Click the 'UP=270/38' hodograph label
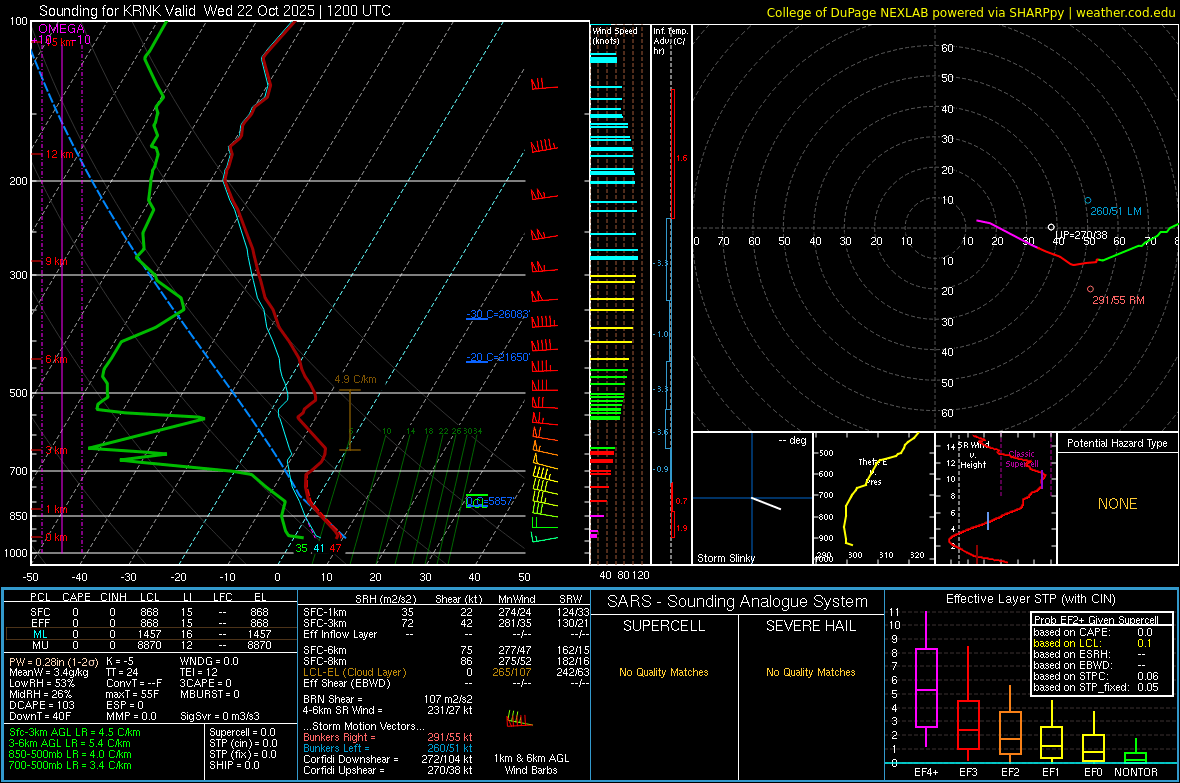This screenshot has height=783, width=1180. (x=1081, y=236)
